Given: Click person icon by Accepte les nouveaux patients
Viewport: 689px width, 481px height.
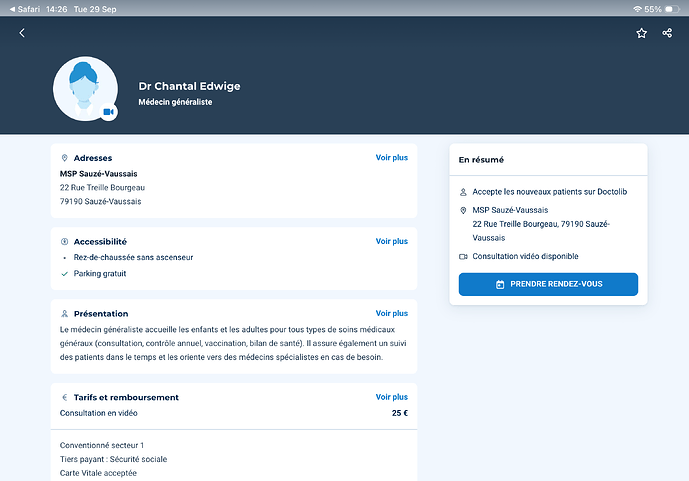Looking at the screenshot, I should pyautogui.click(x=463, y=192).
